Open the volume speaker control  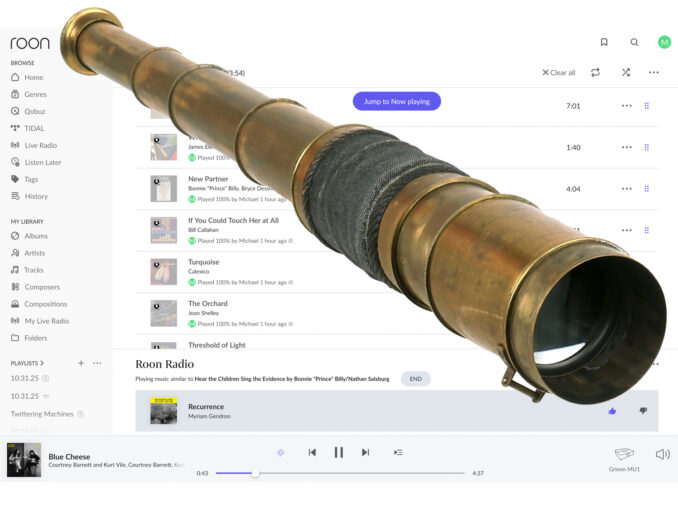(x=662, y=454)
